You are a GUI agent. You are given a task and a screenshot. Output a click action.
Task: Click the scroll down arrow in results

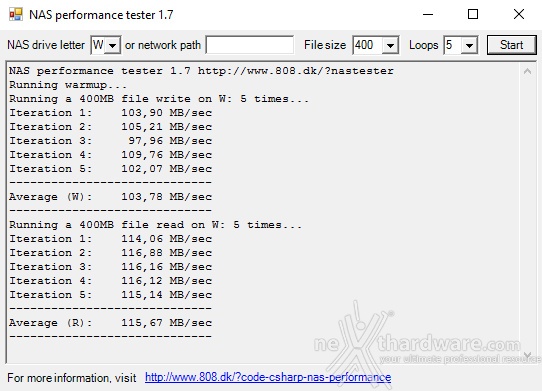(527, 355)
